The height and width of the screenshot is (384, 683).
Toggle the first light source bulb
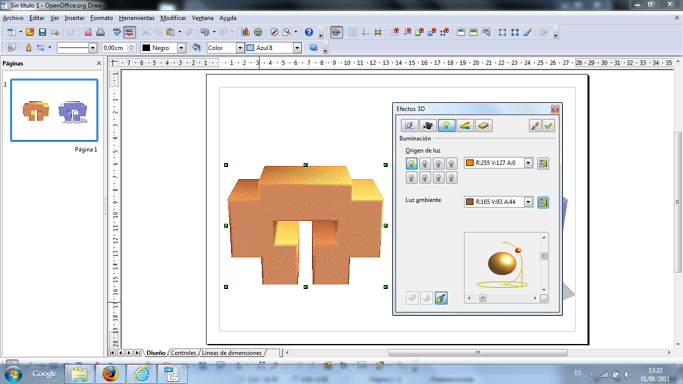tap(411, 164)
